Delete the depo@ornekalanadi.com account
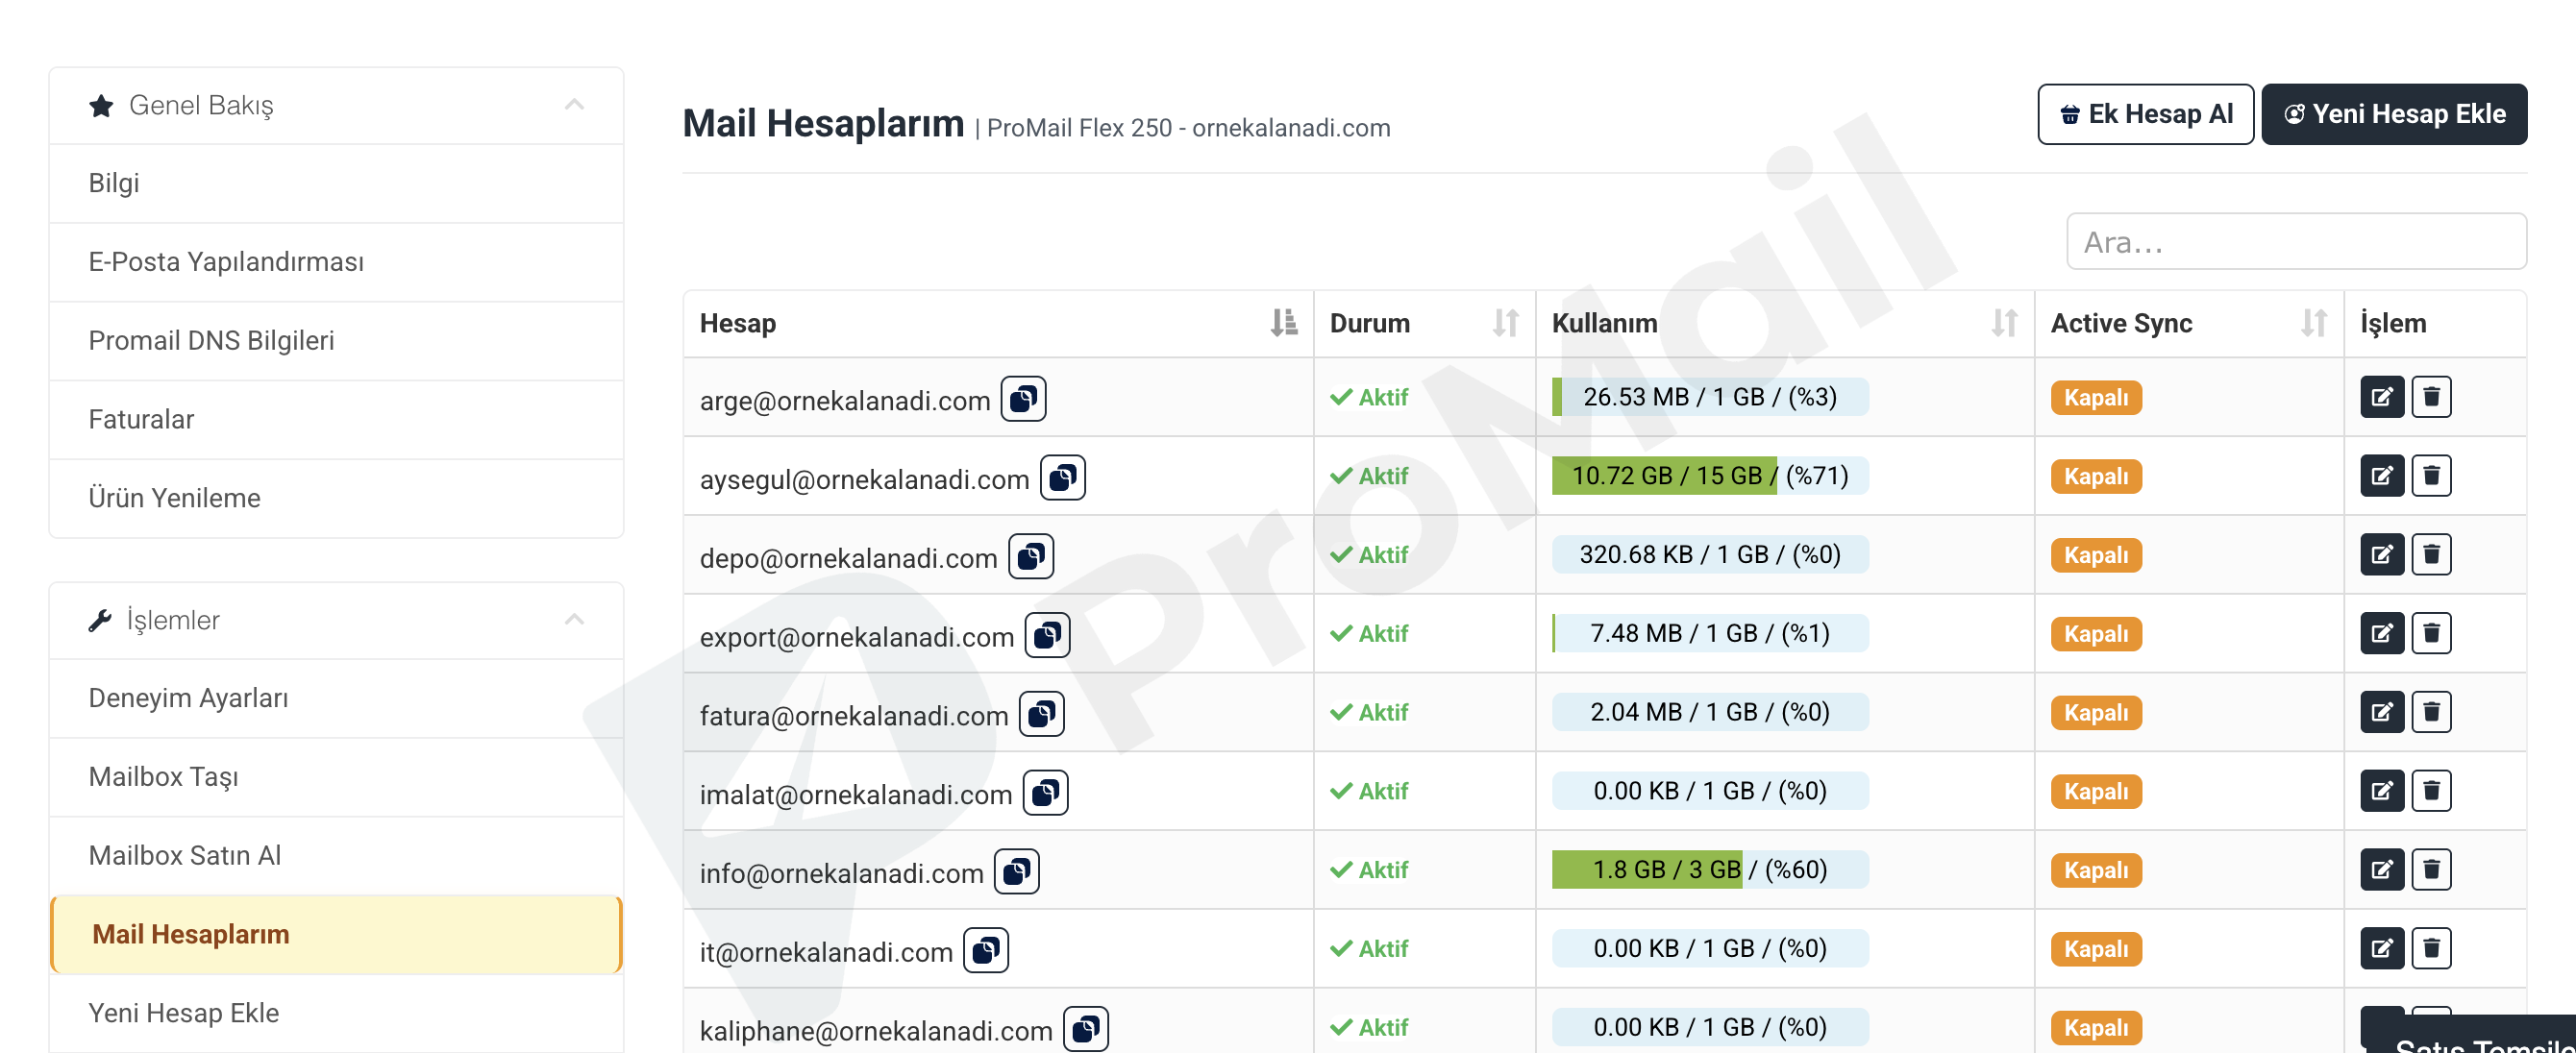Screen dimensions: 2576x1053 [2431, 554]
